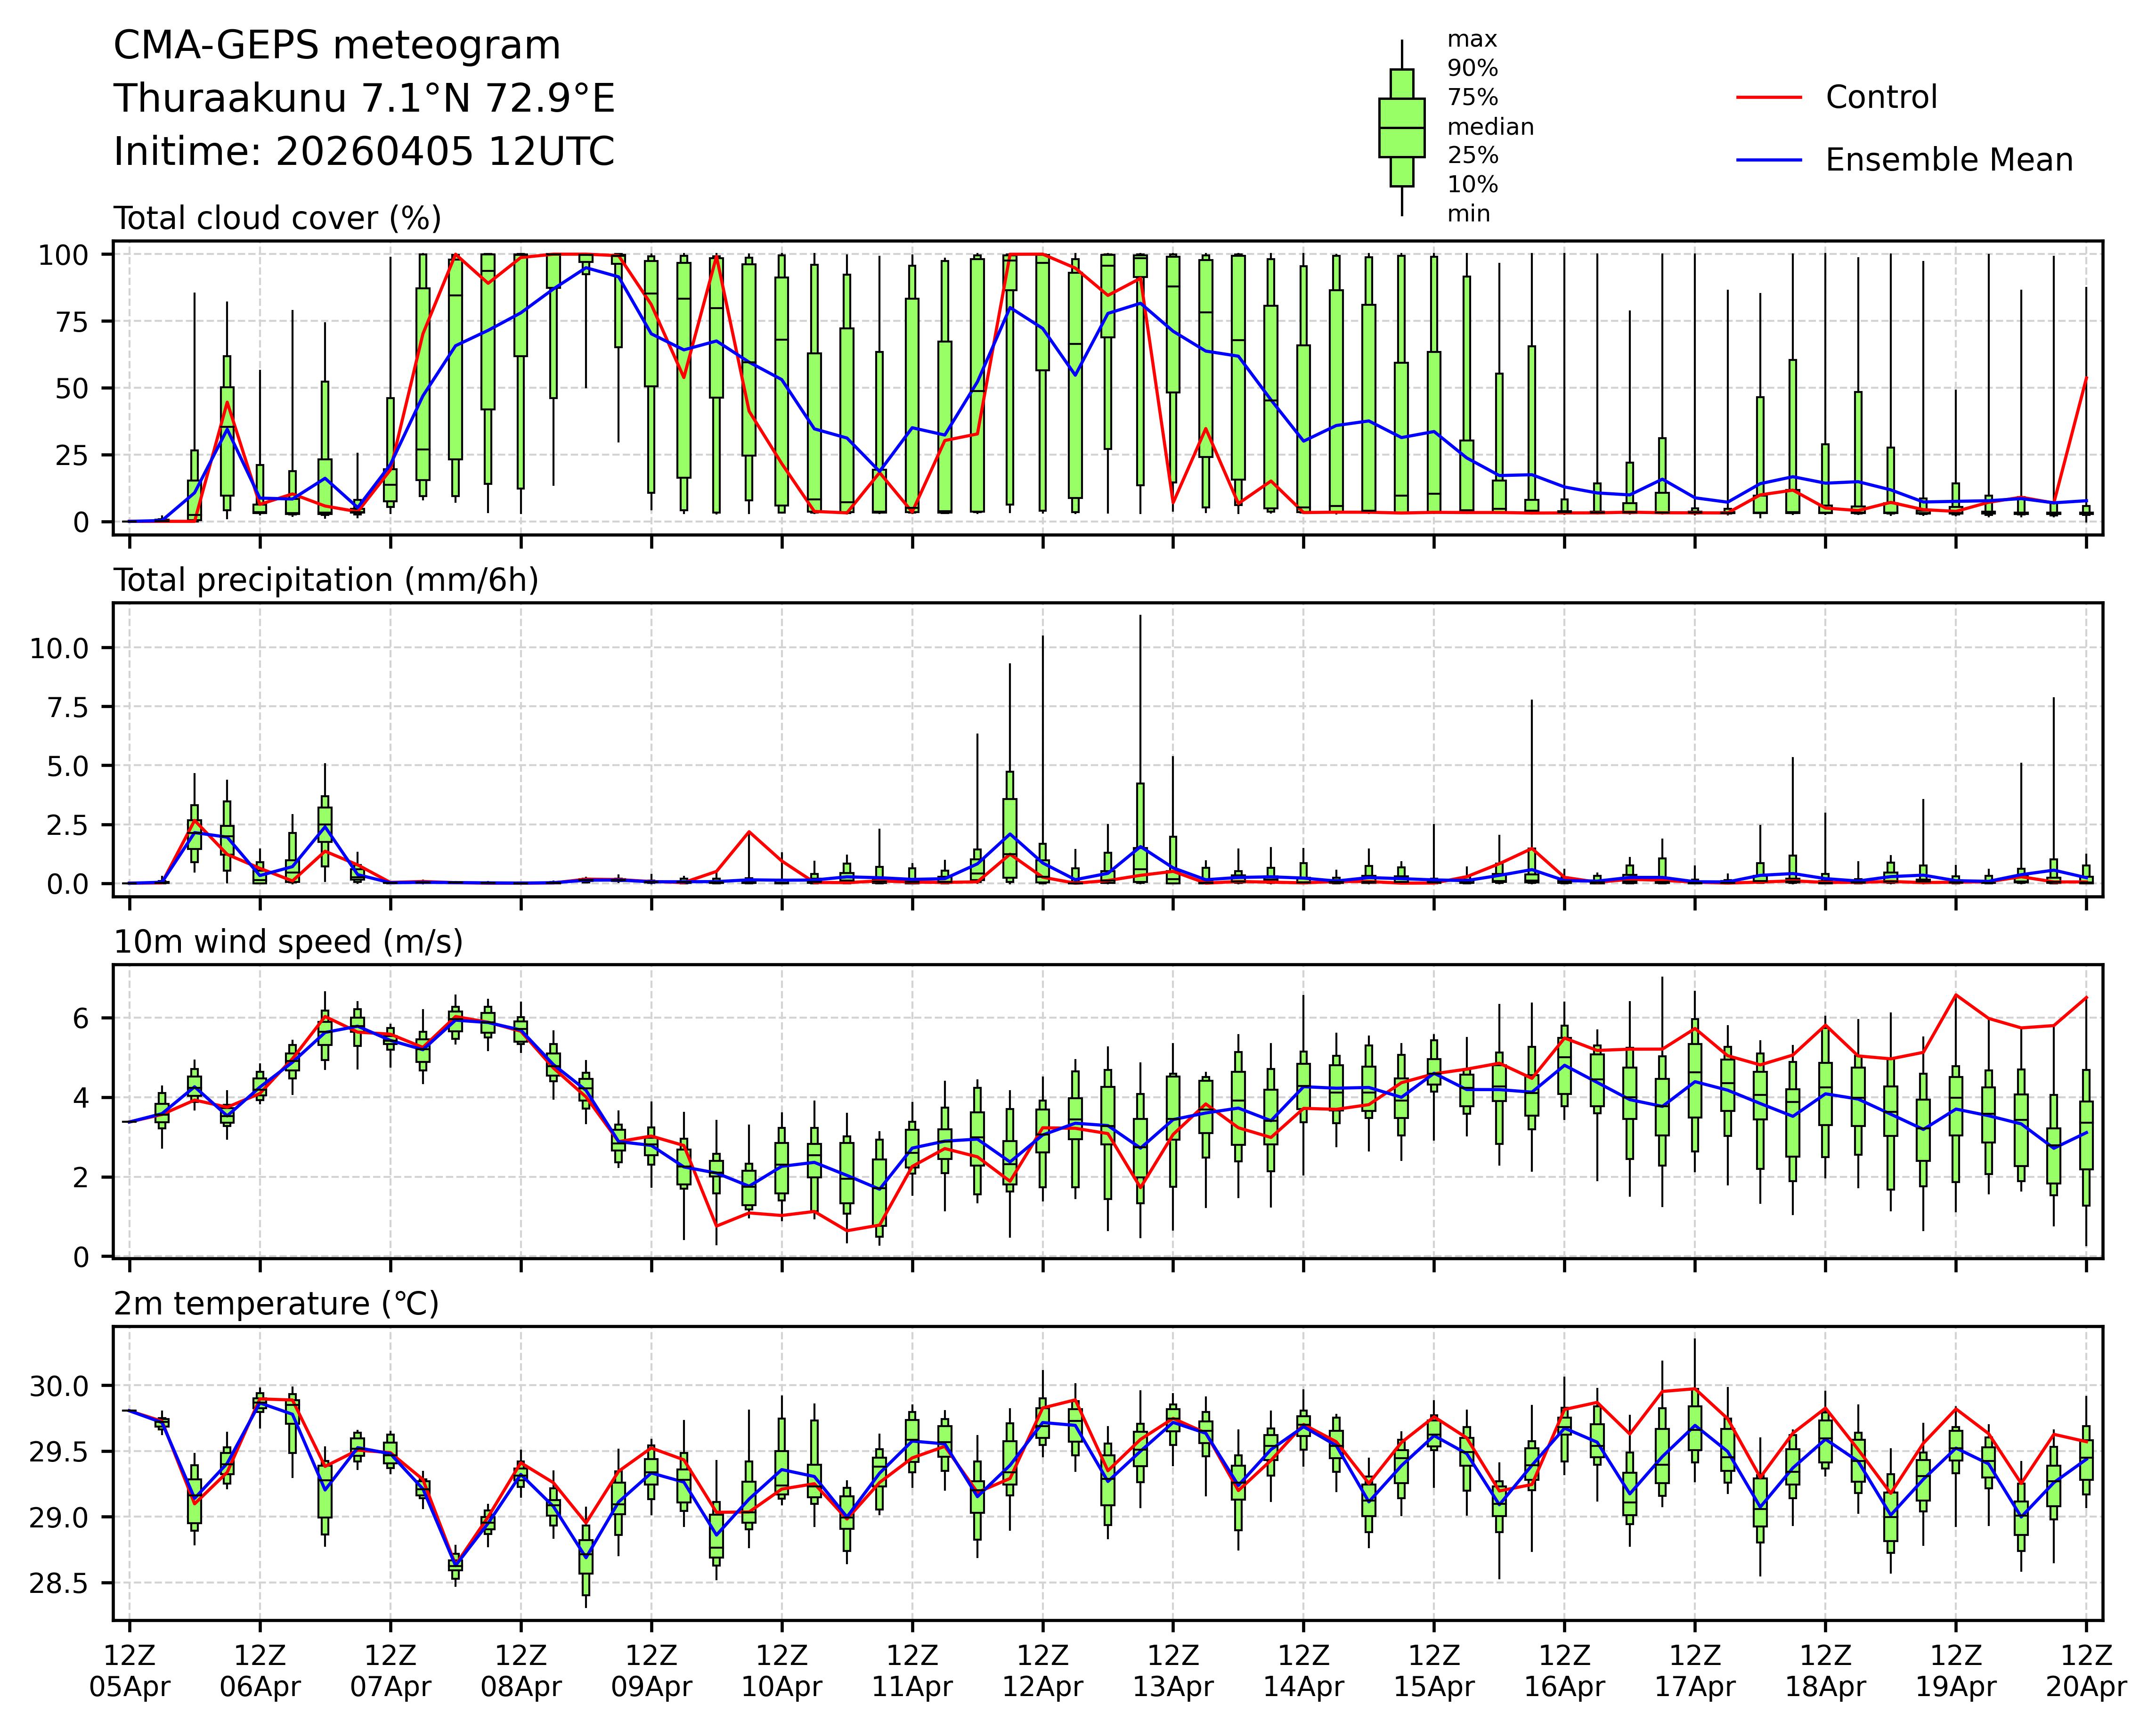2156x1730 pixels.
Task: Click the 100 tick on cloud cover axis
Action: (63, 255)
